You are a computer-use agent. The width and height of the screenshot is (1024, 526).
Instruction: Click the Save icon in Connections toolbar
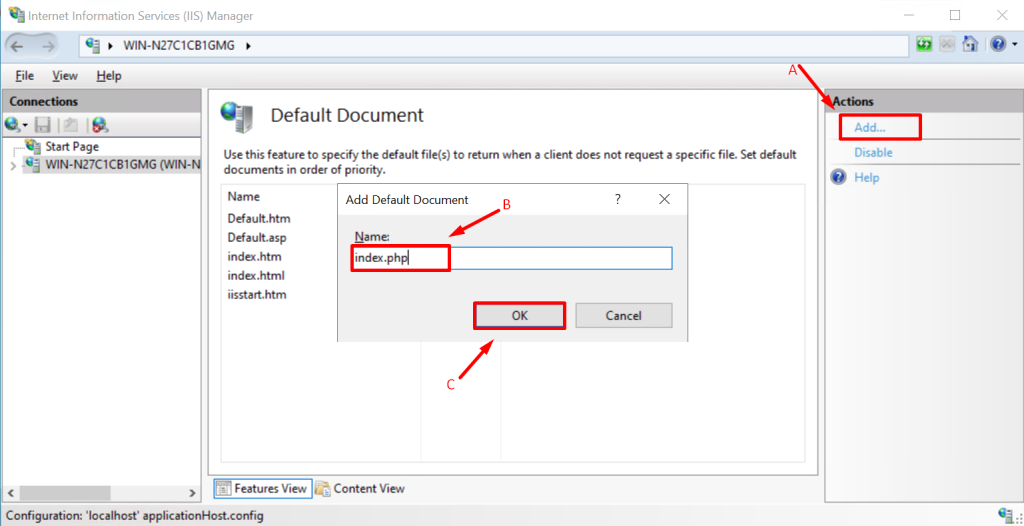[43, 125]
